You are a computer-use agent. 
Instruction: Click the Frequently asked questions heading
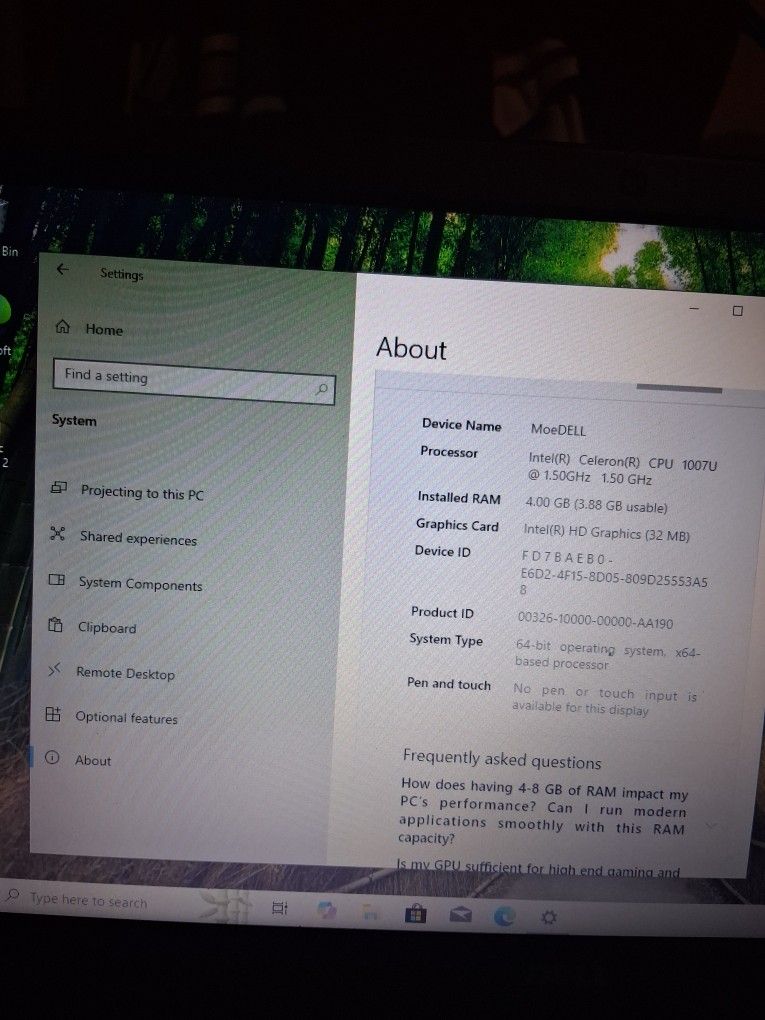(x=502, y=759)
